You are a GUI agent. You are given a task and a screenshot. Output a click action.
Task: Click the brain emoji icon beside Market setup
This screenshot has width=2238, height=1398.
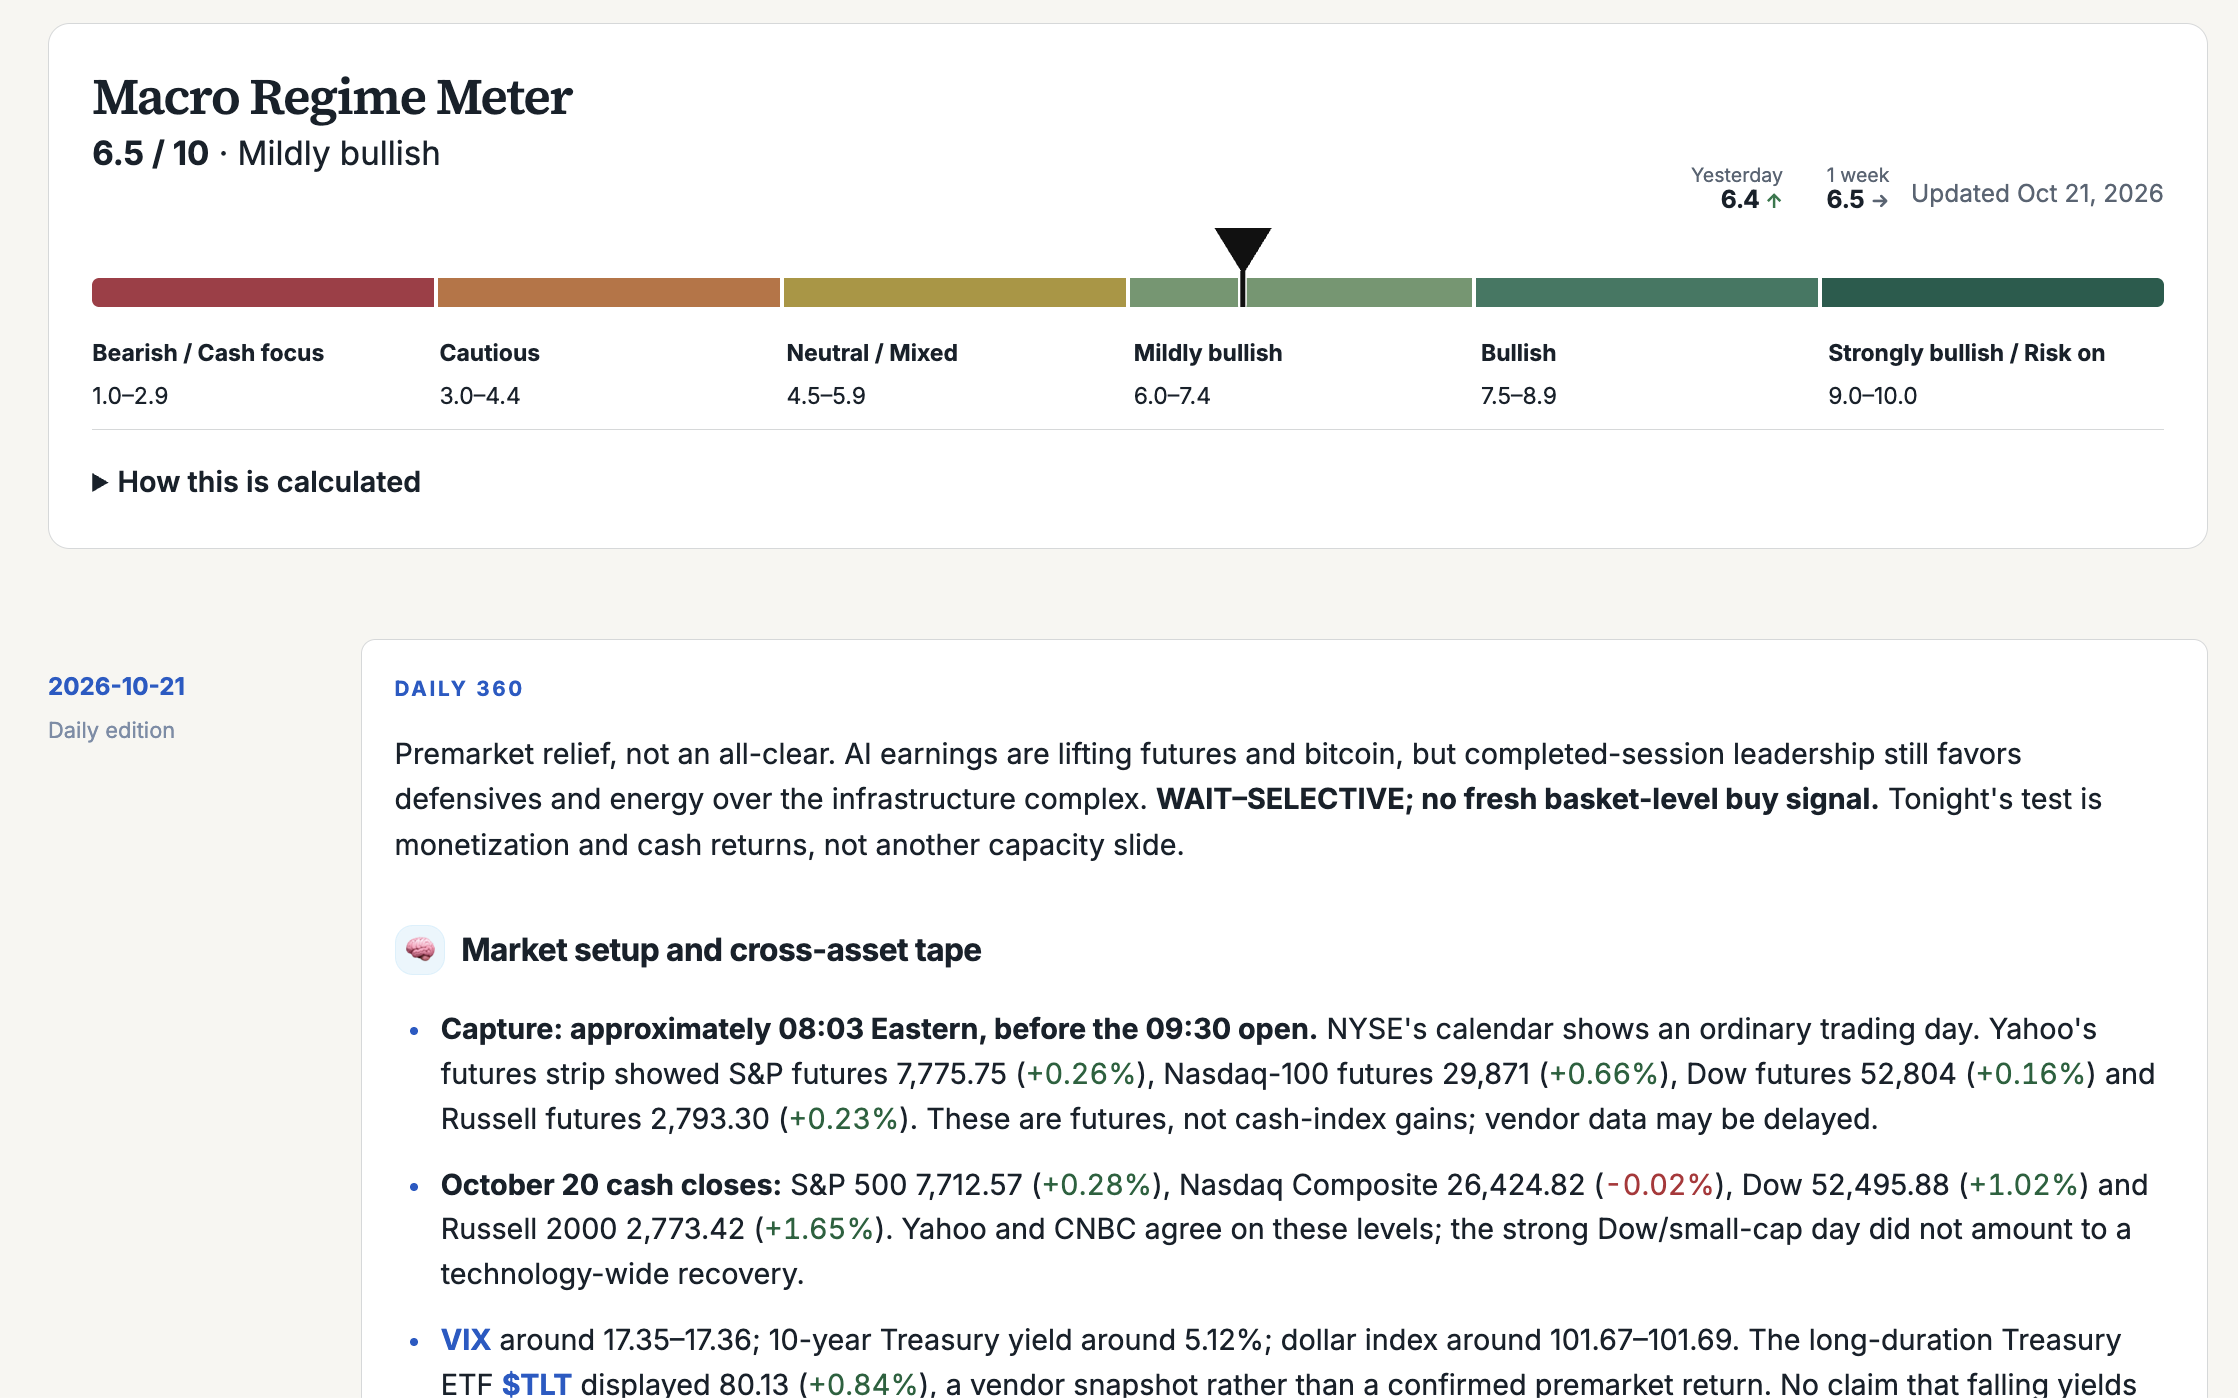[x=420, y=949]
